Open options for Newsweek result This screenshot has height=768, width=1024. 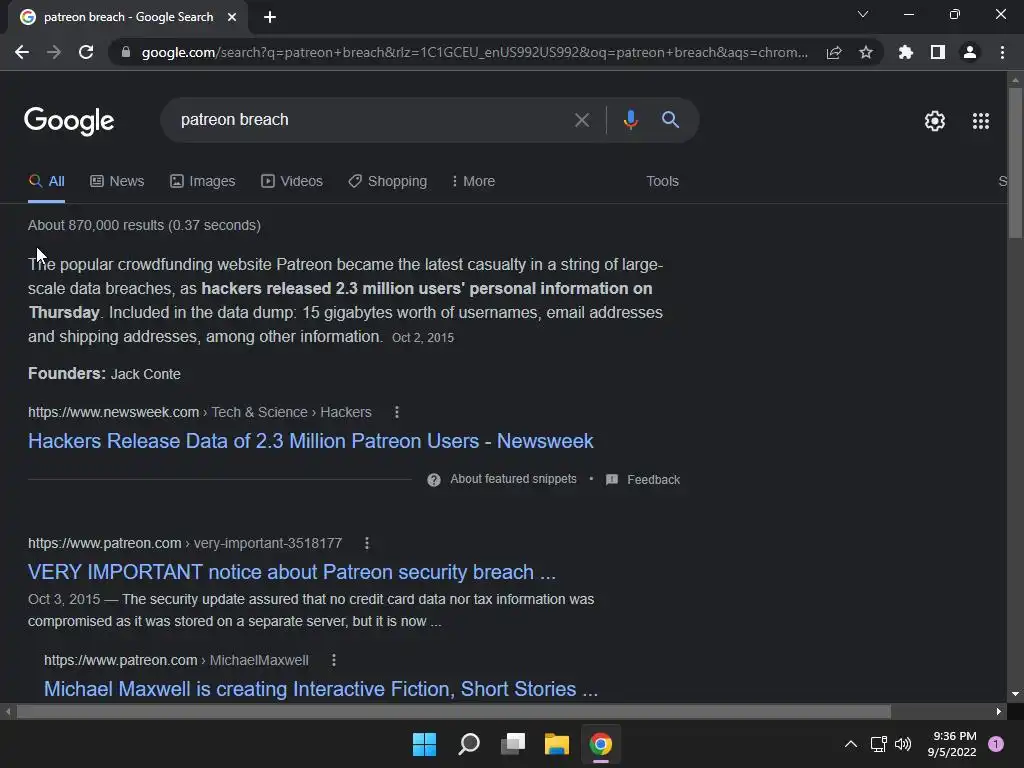pos(396,412)
